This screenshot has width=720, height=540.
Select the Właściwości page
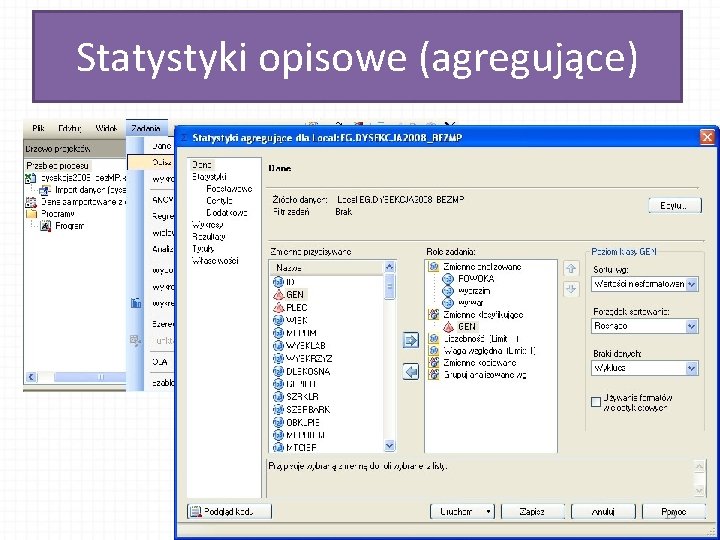[215, 260]
